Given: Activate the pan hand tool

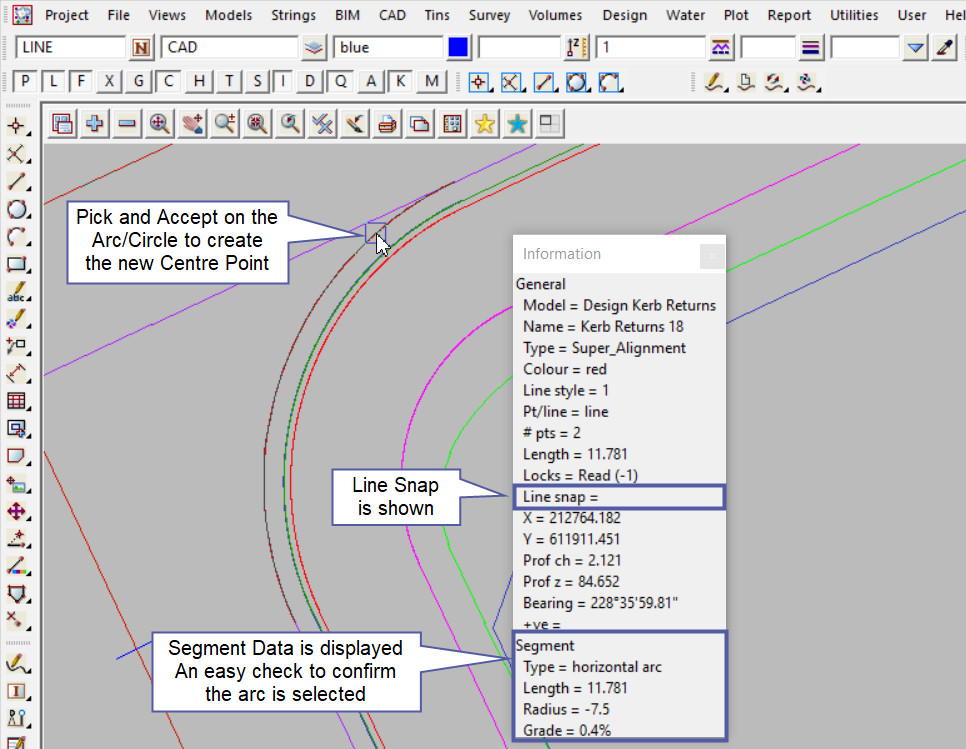Looking at the screenshot, I should click(192, 123).
